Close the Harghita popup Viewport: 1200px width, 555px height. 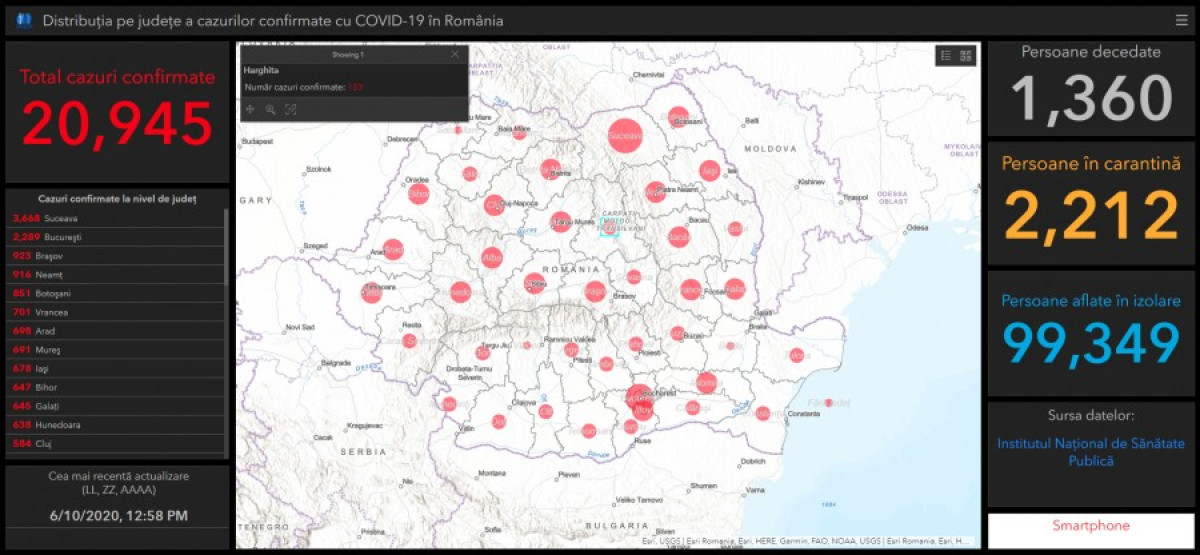455,54
